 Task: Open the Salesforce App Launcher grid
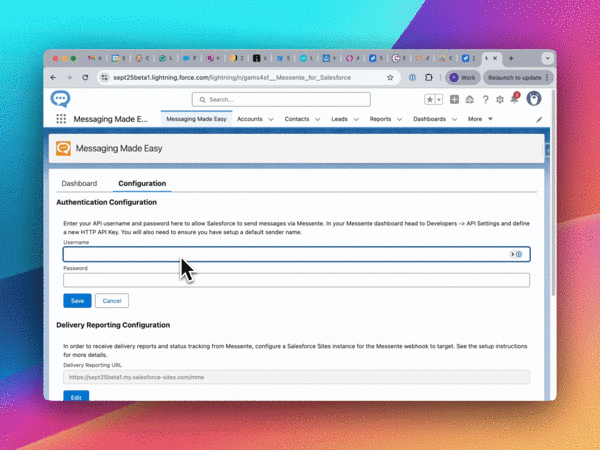61,119
